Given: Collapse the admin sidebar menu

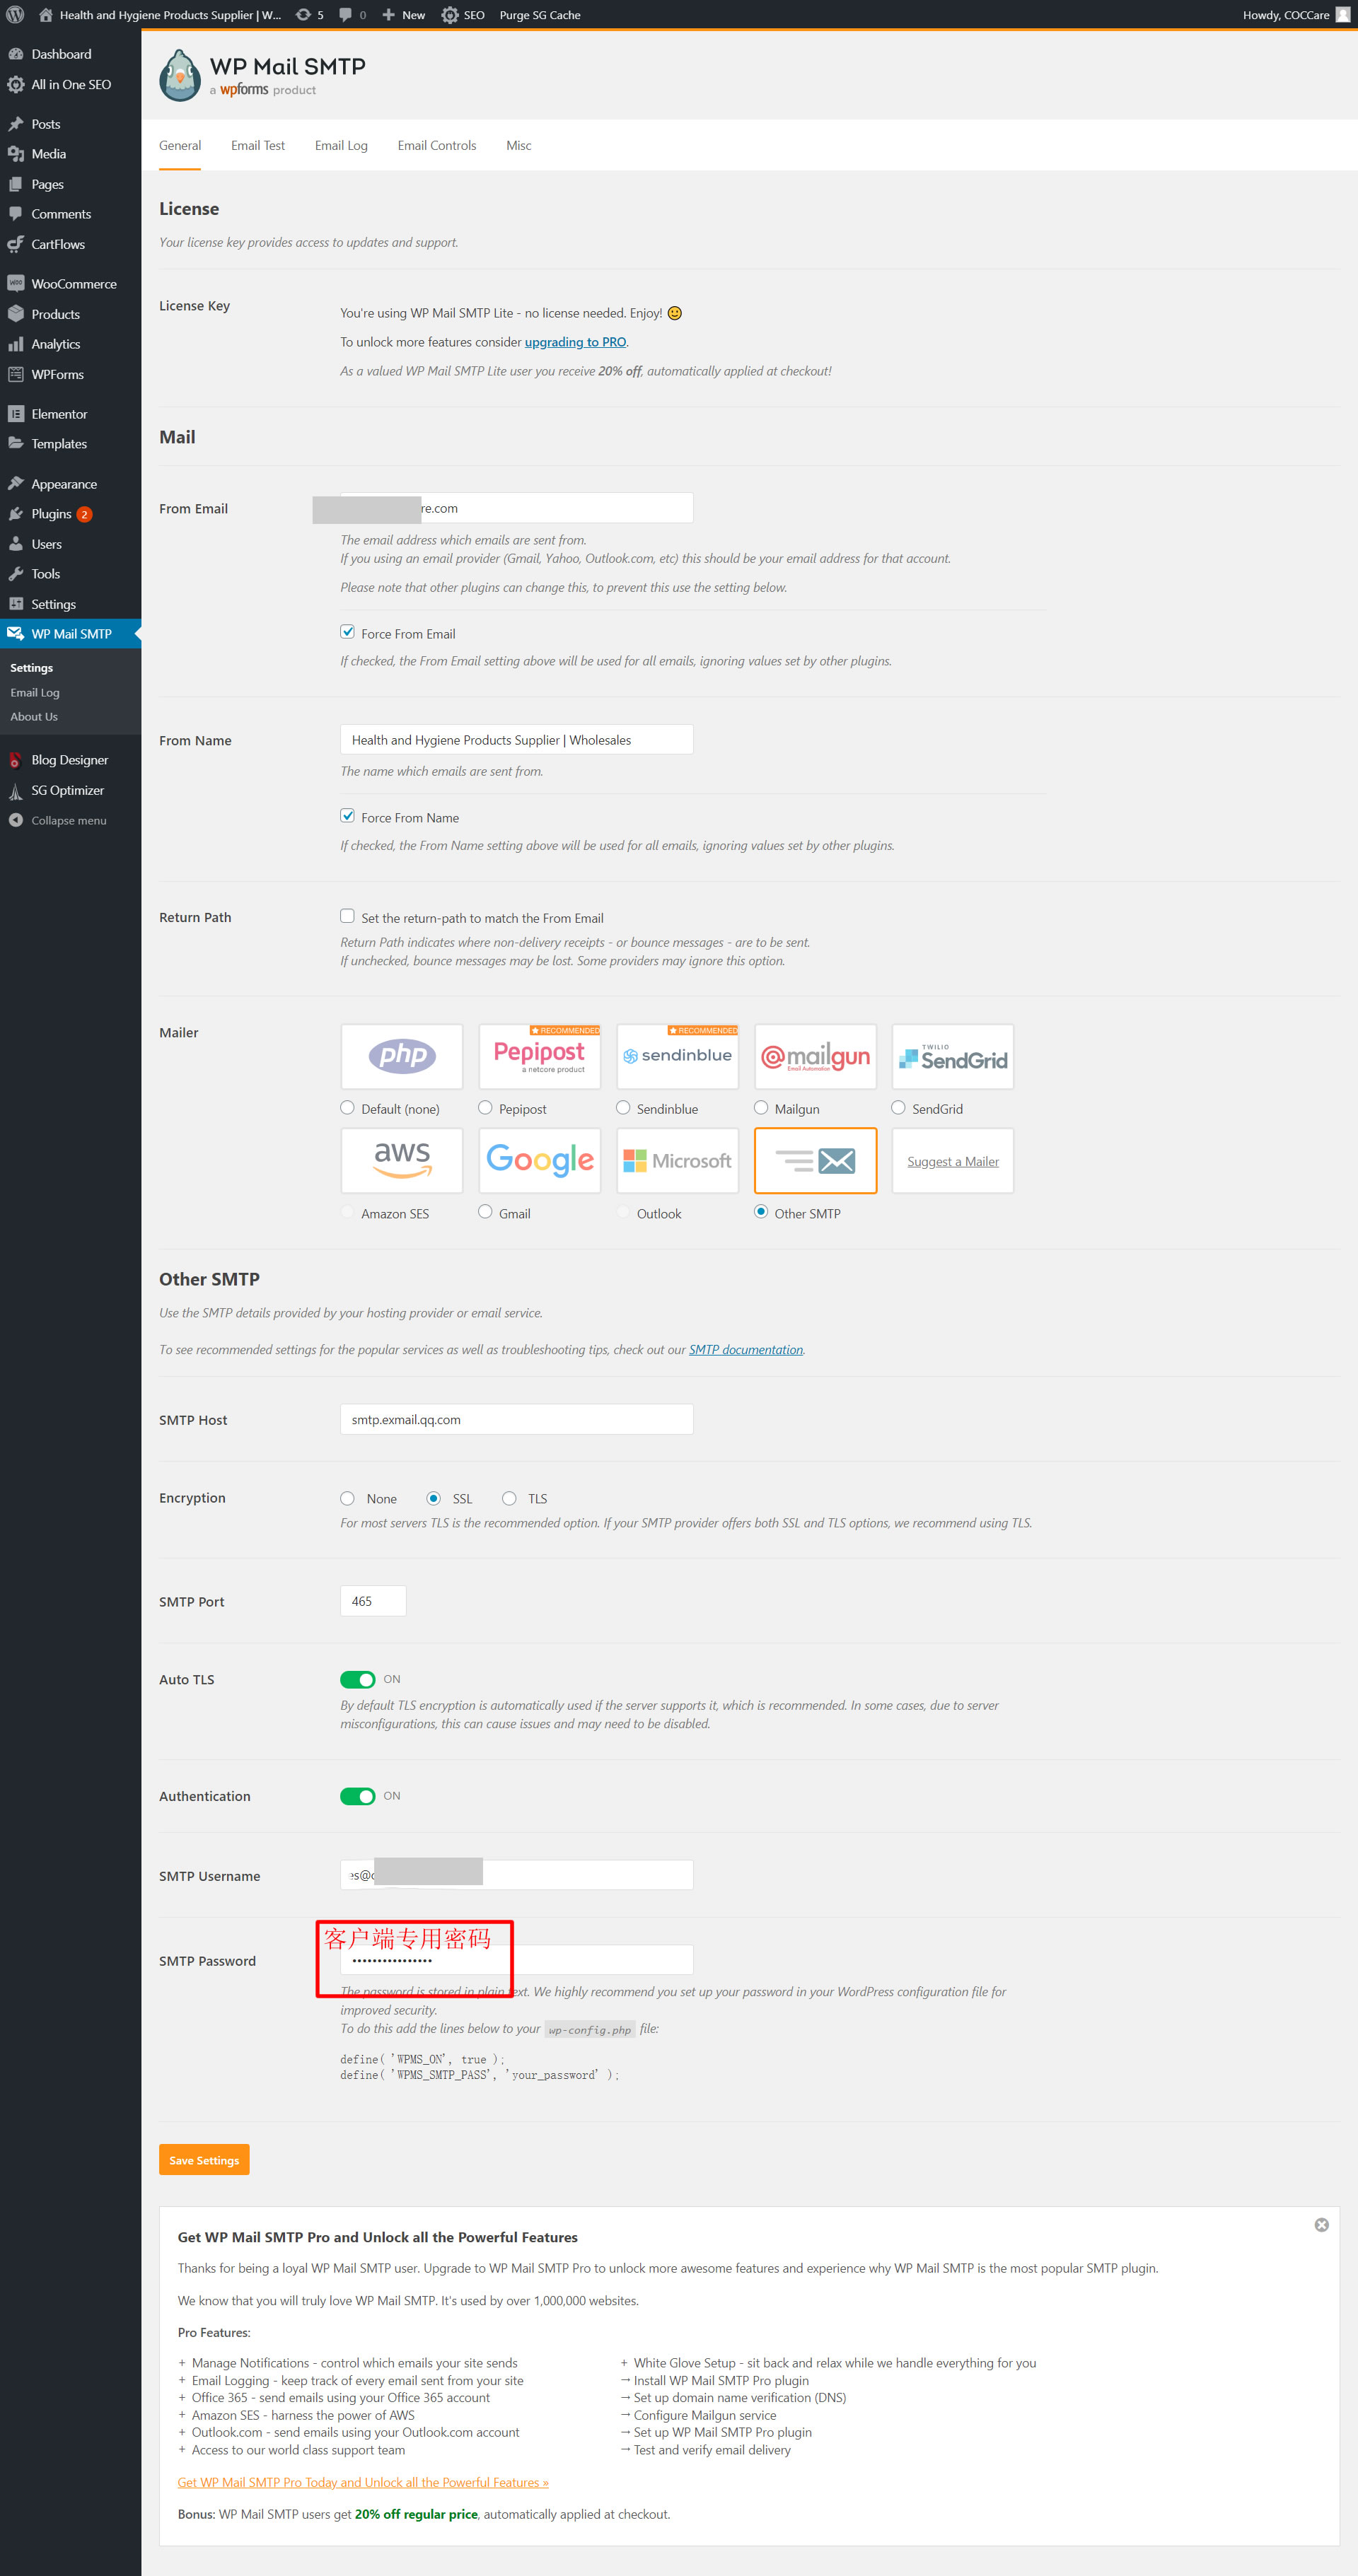Looking at the screenshot, I should coord(70,820).
